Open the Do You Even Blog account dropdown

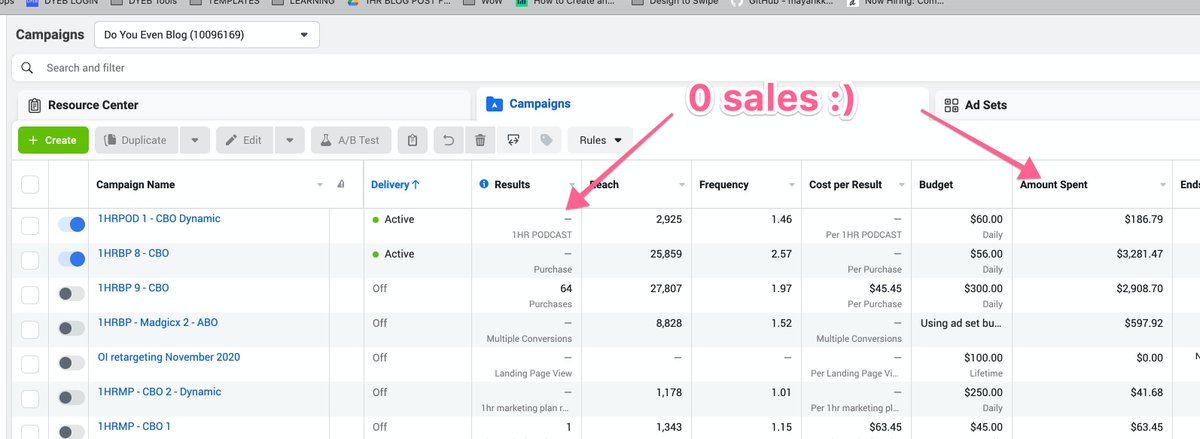(x=207, y=35)
